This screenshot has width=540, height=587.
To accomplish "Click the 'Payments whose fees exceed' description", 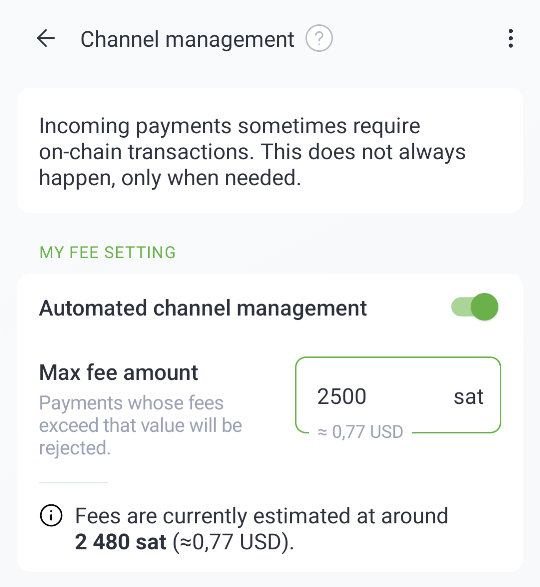I will click(140, 425).
